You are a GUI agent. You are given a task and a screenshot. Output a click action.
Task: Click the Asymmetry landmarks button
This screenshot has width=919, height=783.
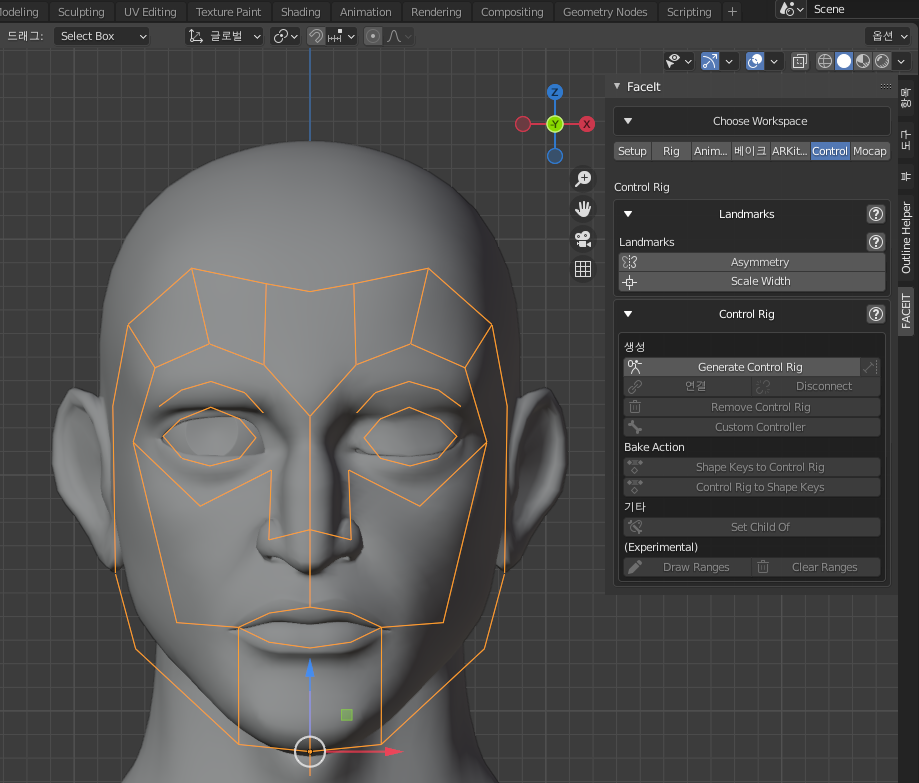pos(759,262)
